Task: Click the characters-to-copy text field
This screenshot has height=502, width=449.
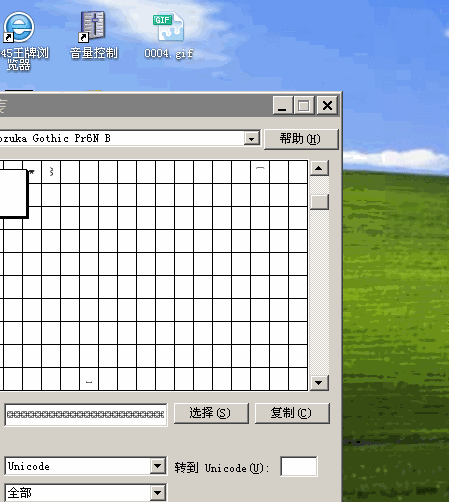Action: click(x=86, y=415)
